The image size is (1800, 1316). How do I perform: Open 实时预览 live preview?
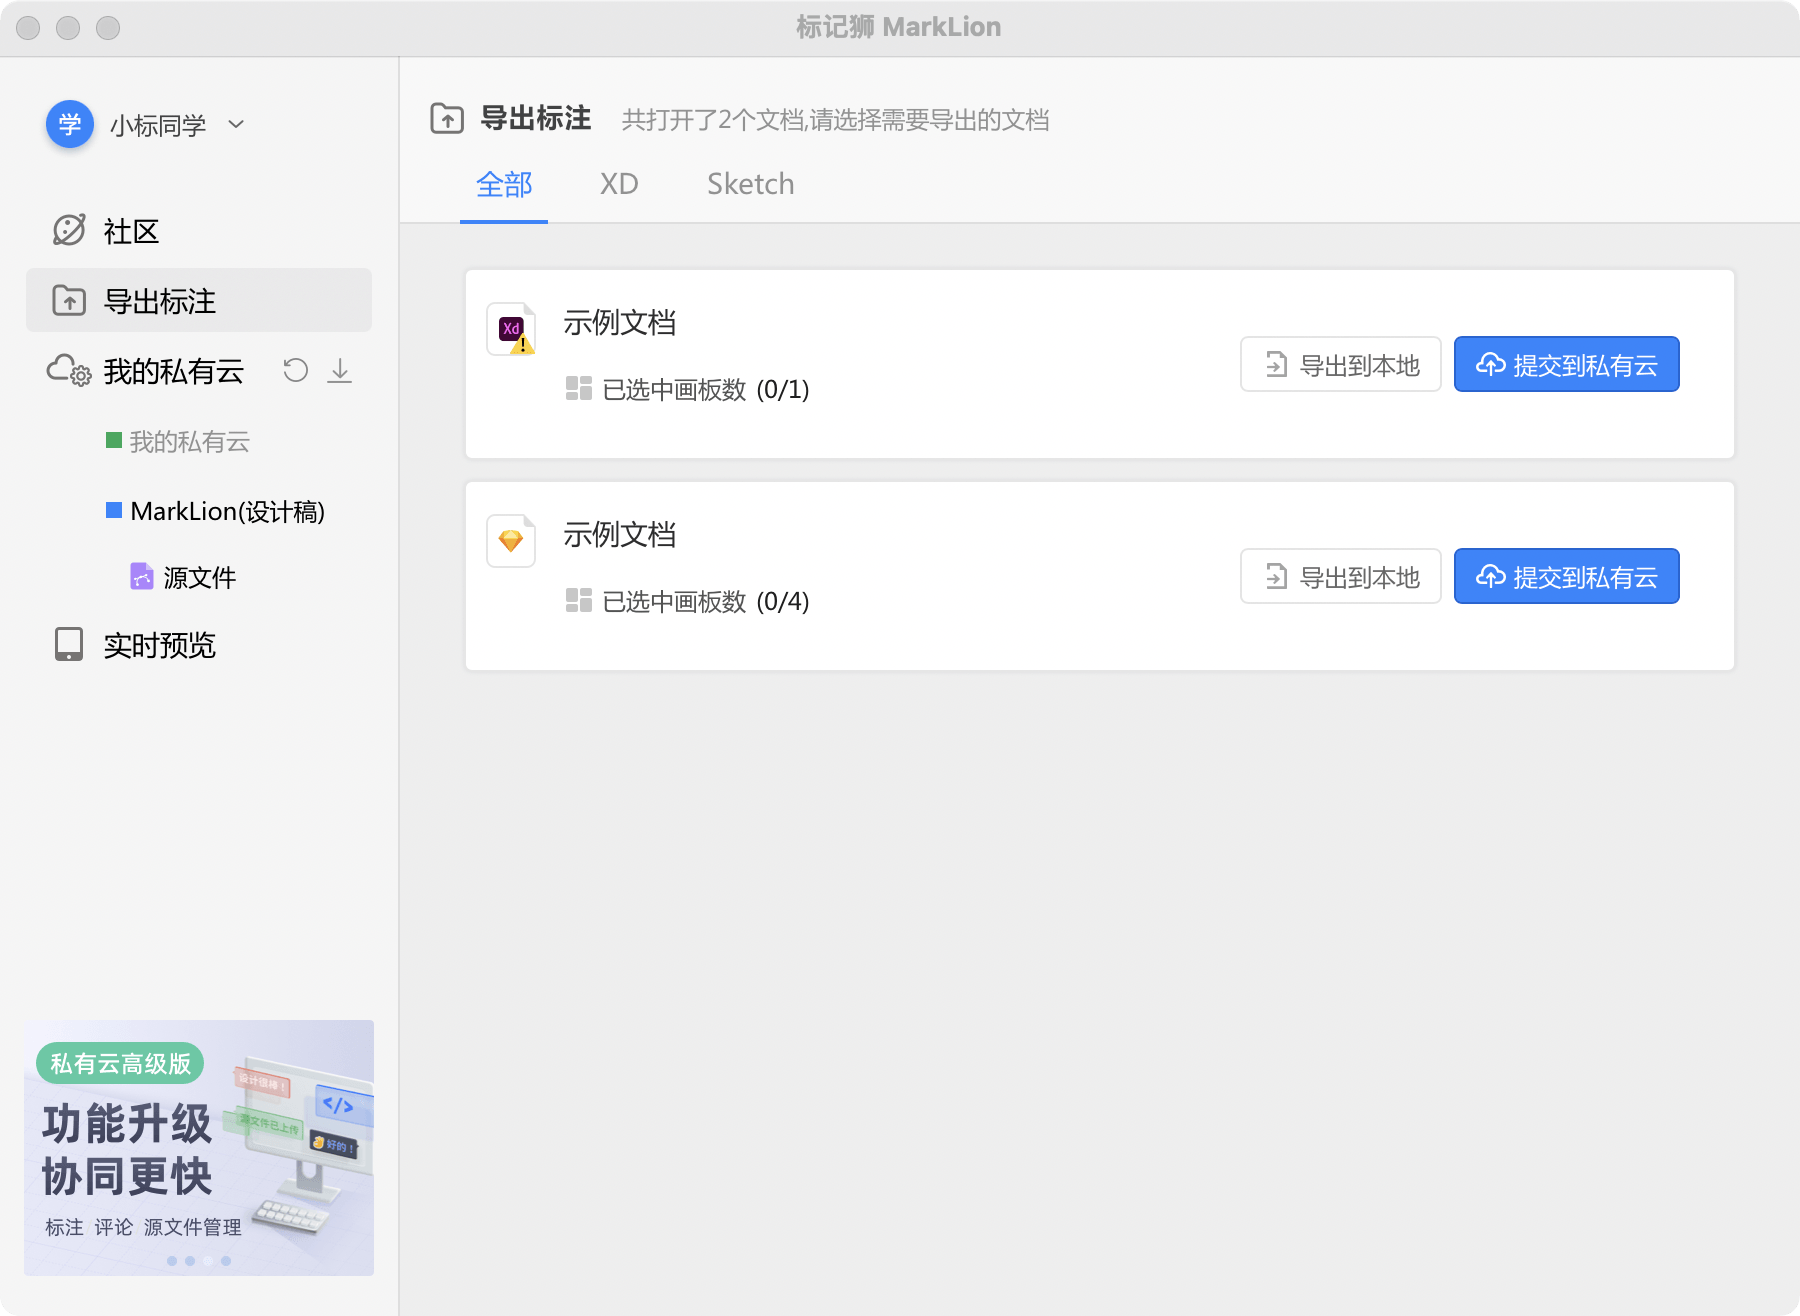point(159,645)
